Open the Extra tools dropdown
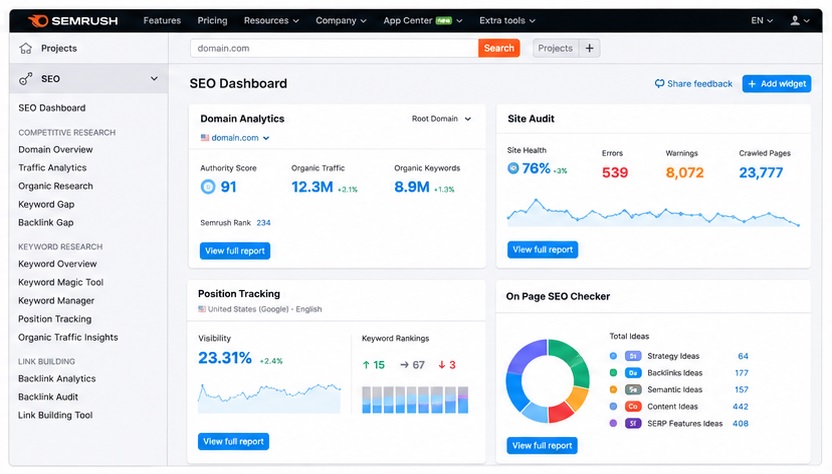This screenshot has width=832, height=474. 507,21
